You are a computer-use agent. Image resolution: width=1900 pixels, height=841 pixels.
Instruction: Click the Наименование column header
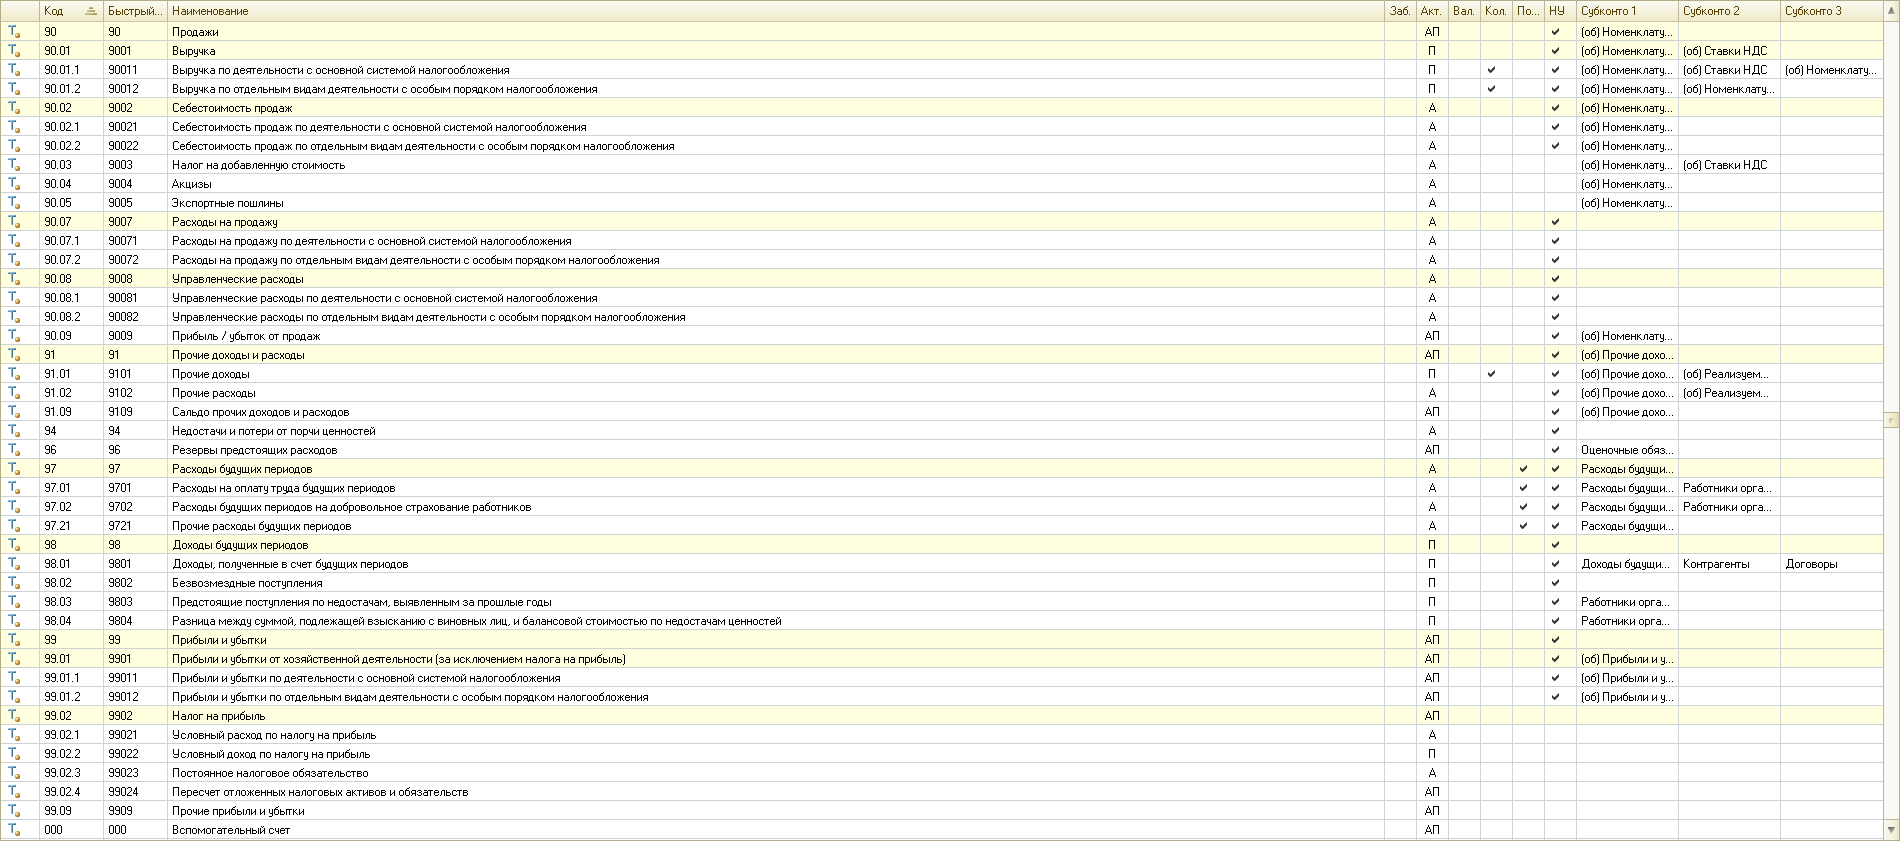(210, 11)
